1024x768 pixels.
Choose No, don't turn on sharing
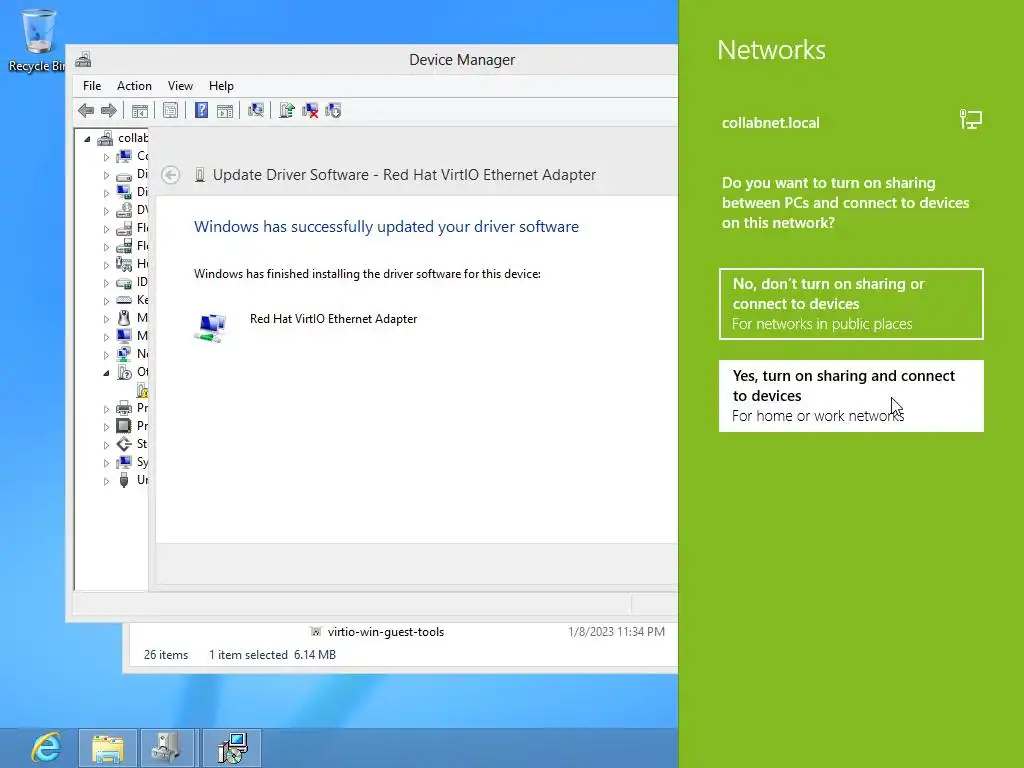pos(851,304)
